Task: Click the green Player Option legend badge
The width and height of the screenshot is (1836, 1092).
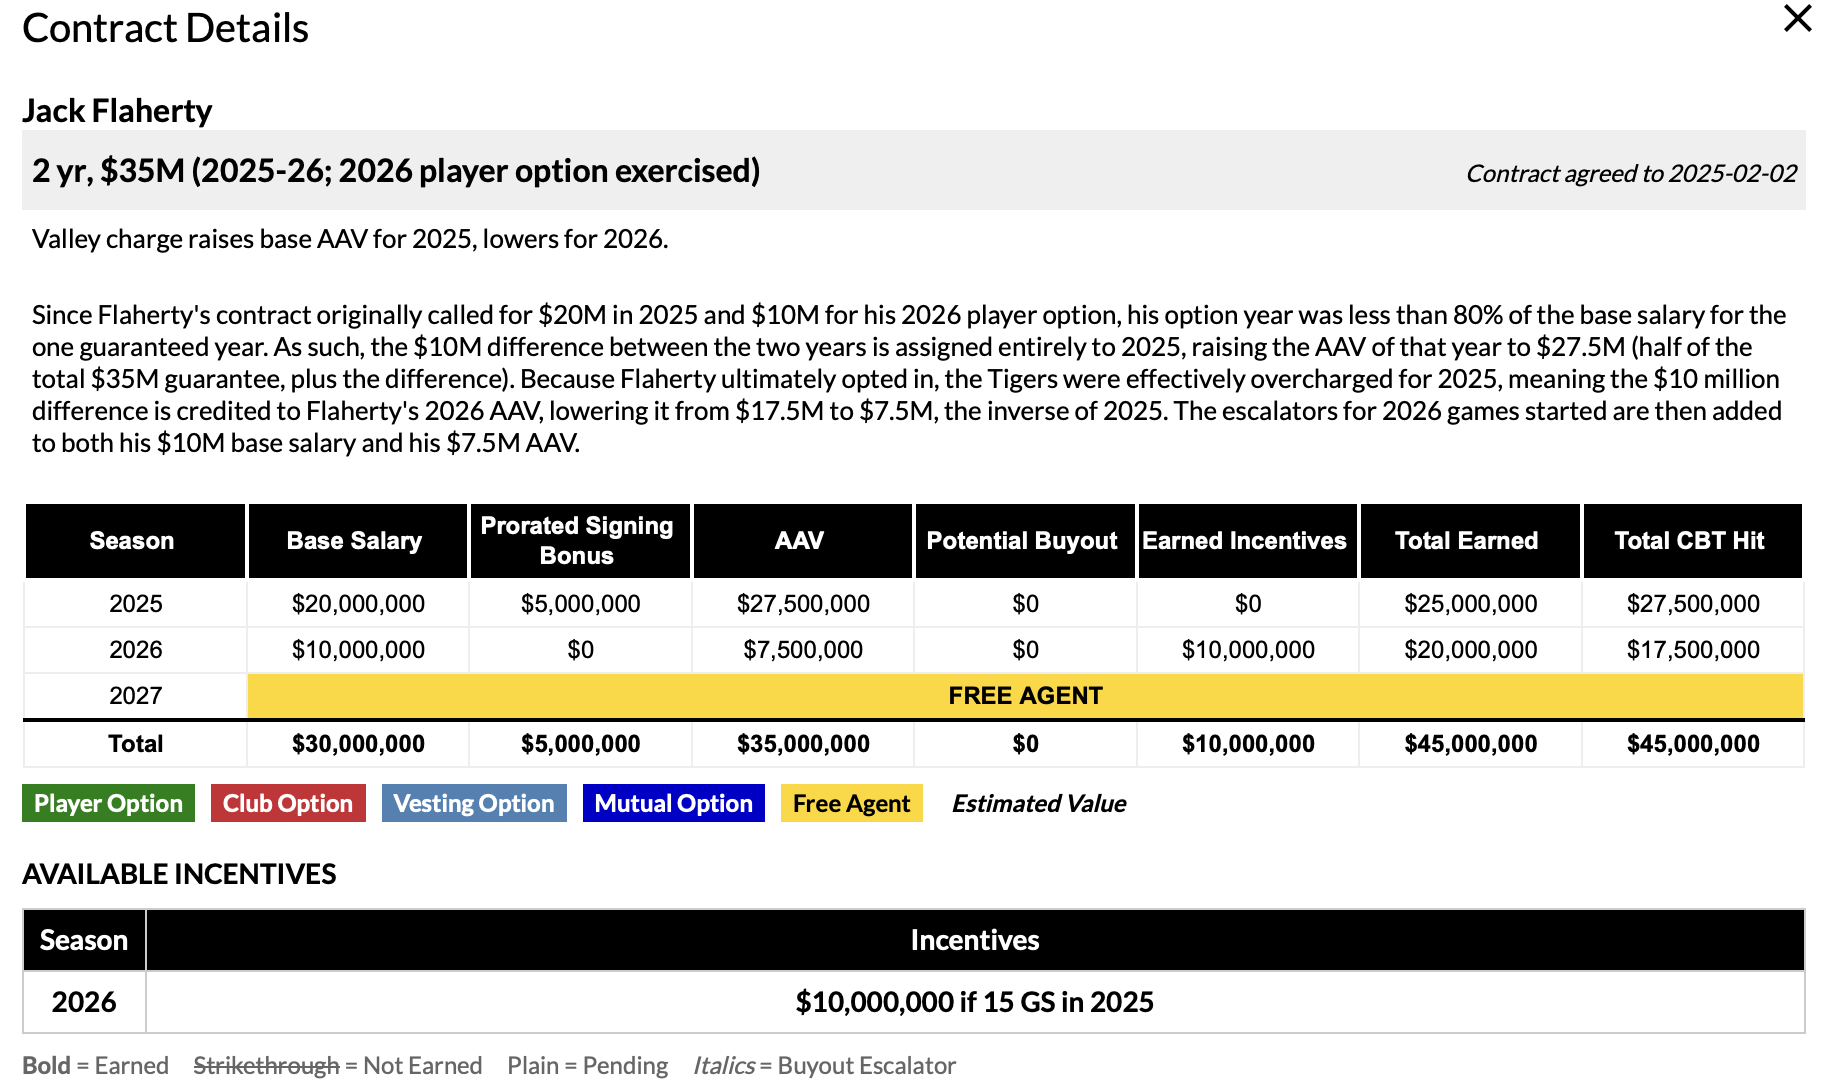Action: point(108,804)
